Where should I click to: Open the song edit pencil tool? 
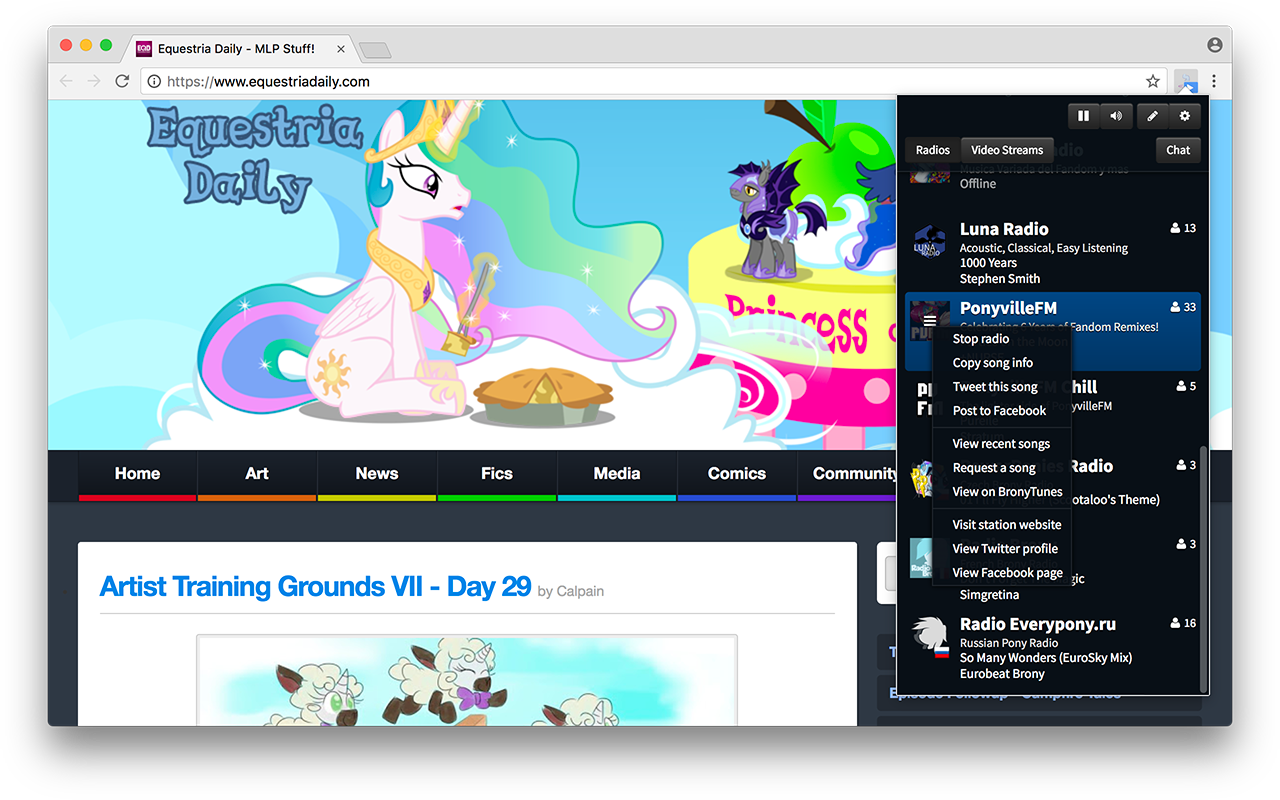tap(1151, 115)
